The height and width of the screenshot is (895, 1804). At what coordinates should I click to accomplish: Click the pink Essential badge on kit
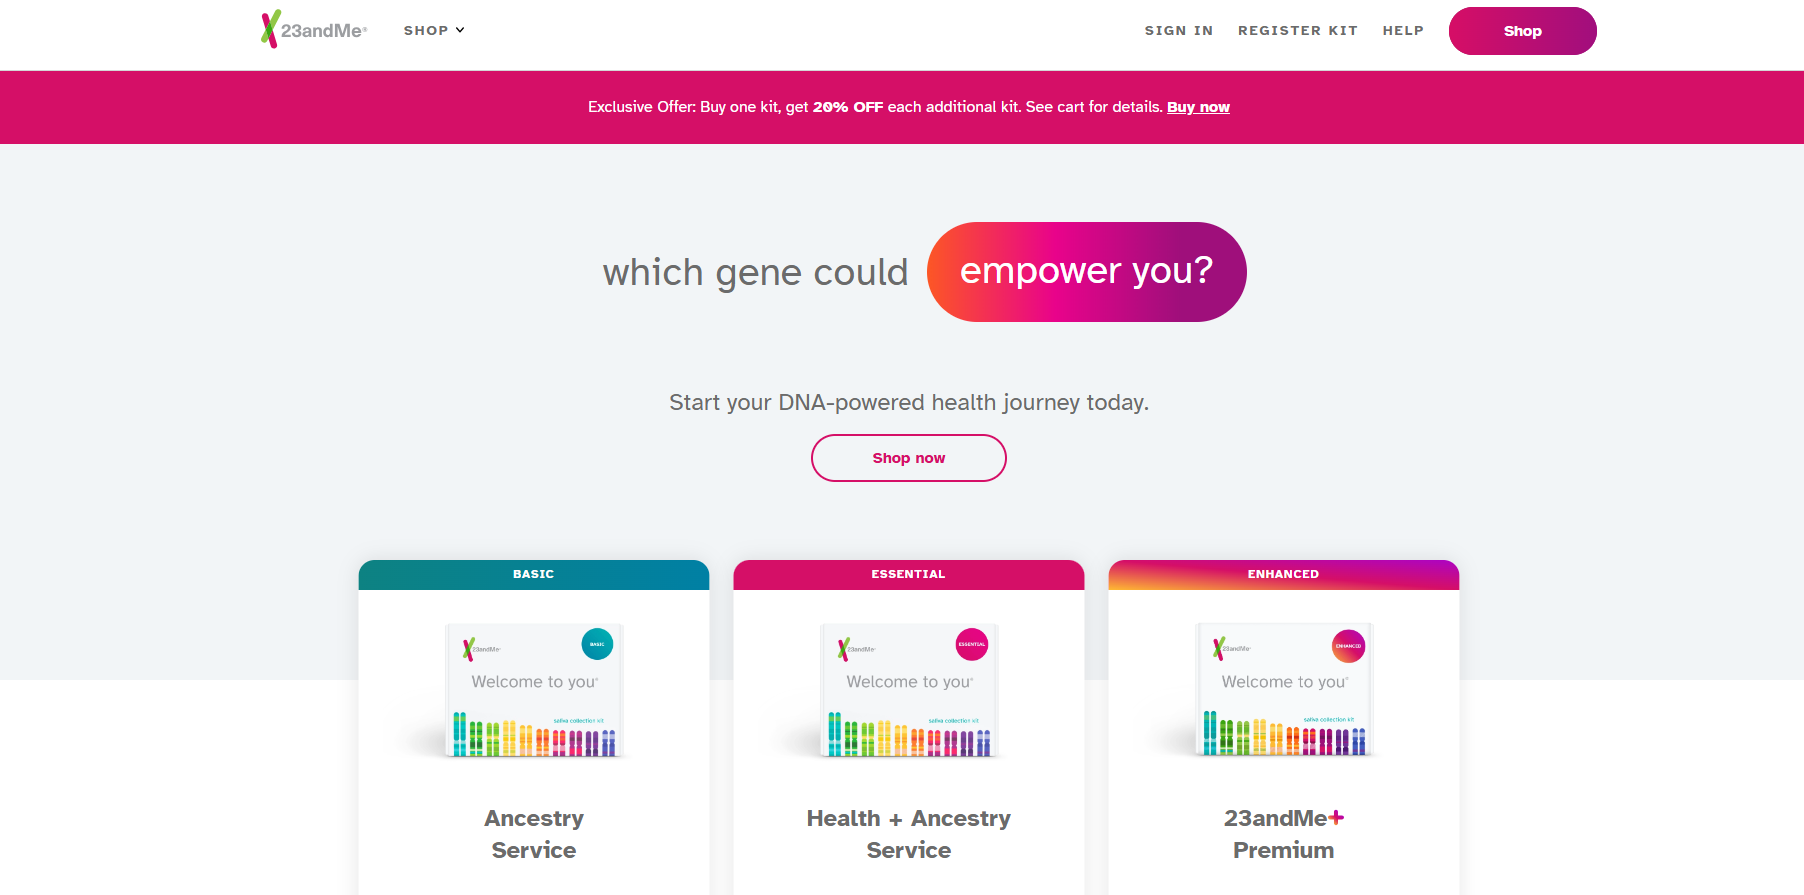(x=972, y=644)
